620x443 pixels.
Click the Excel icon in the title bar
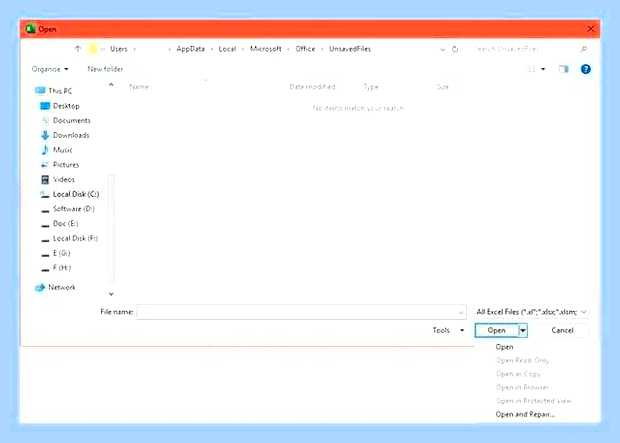point(30,29)
